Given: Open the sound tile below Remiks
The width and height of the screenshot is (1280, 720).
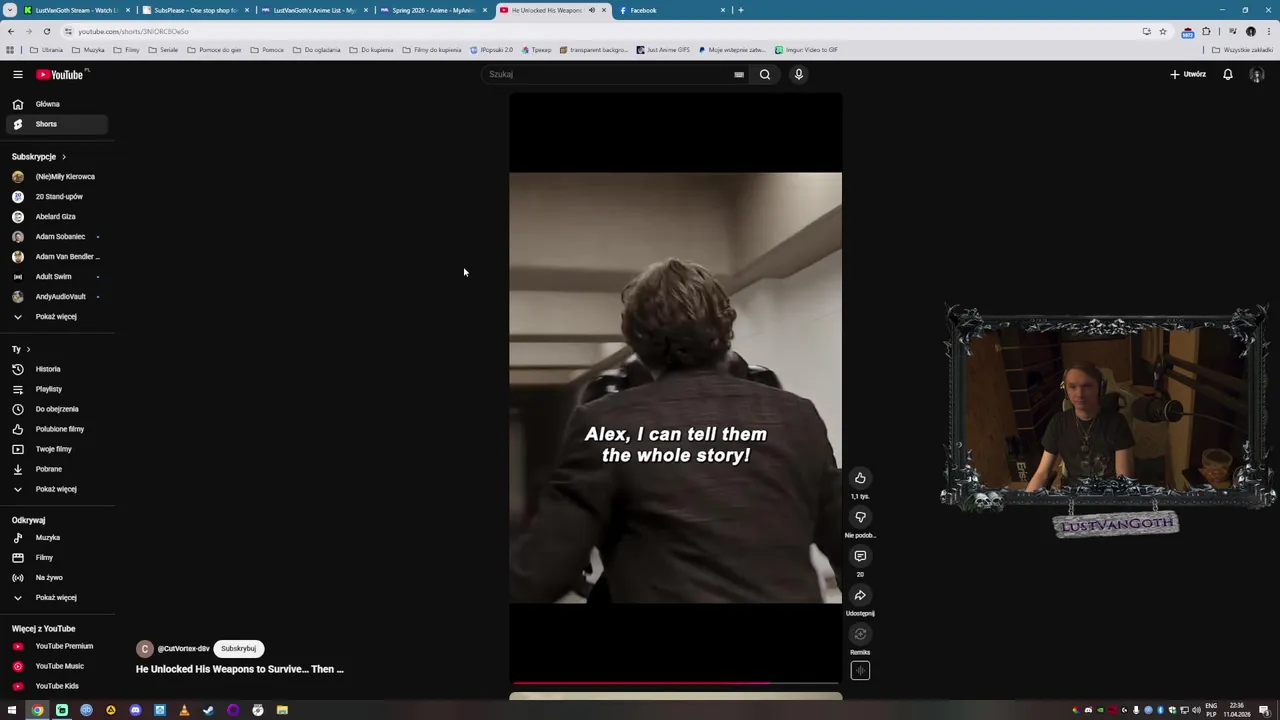Looking at the screenshot, I should point(860,671).
